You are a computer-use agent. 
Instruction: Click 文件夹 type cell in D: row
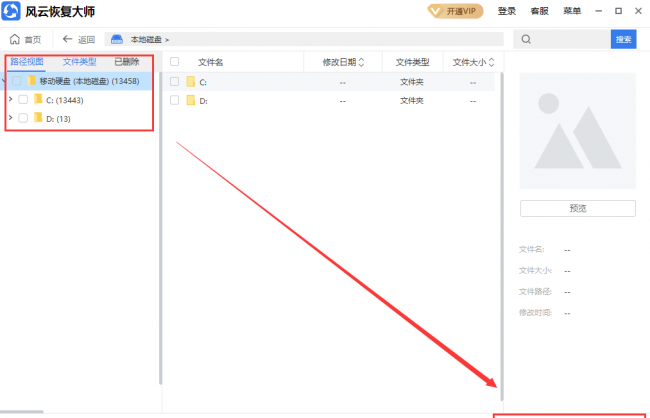click(x=412, y=101)
